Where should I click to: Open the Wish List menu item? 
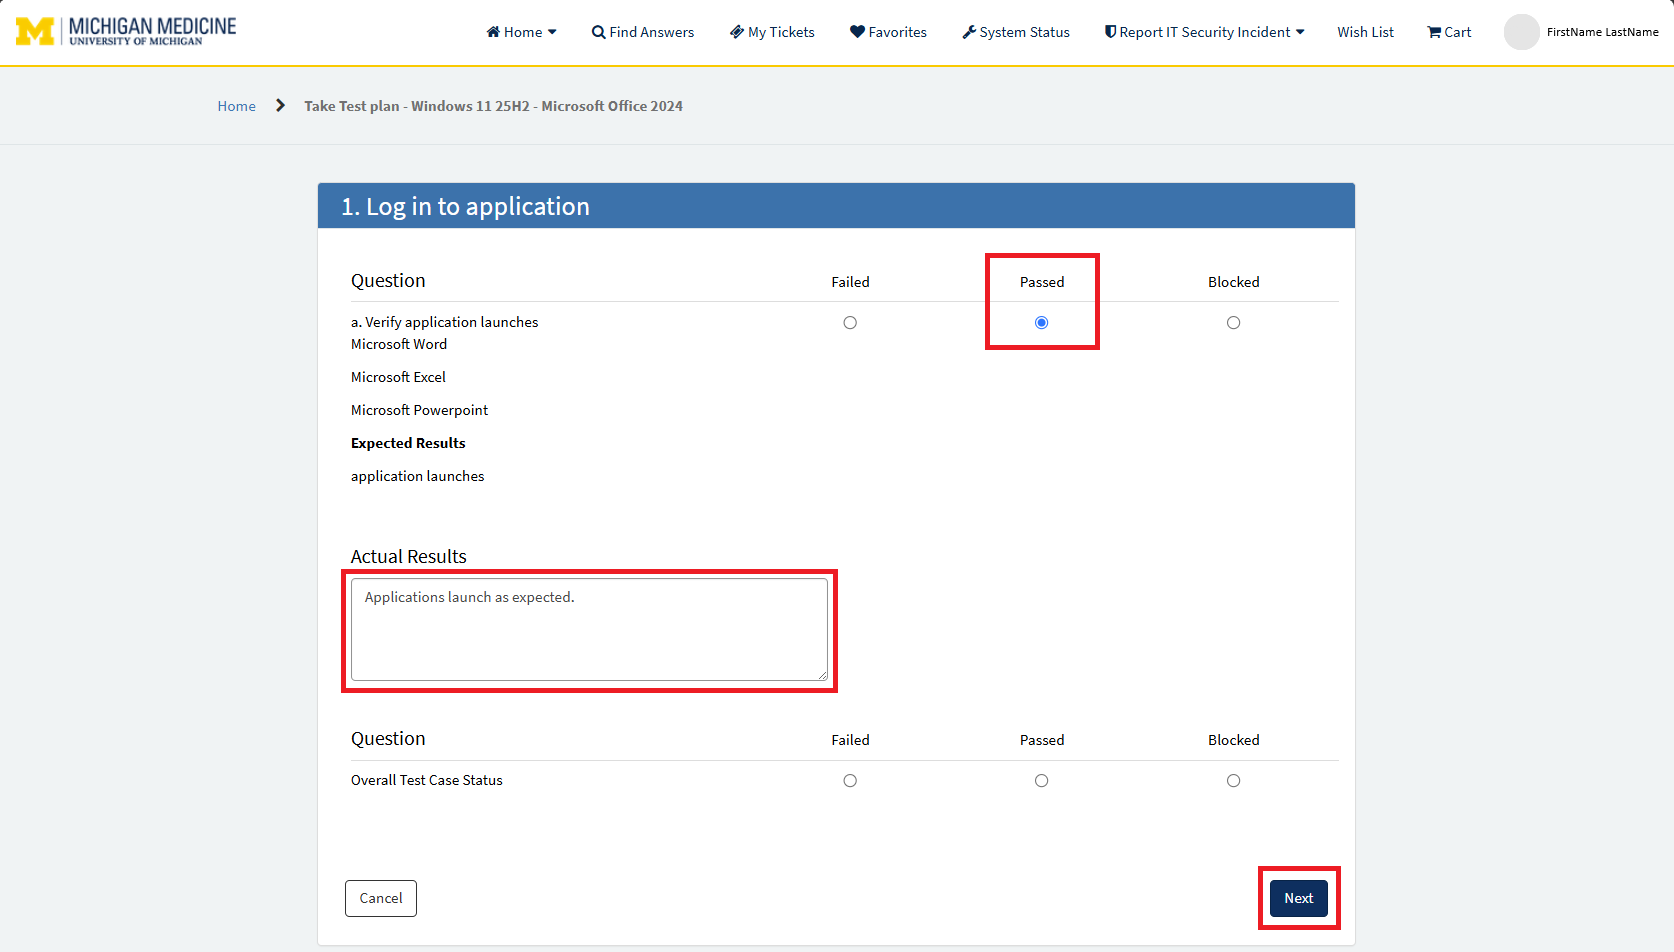click(x=1365, y=32)
